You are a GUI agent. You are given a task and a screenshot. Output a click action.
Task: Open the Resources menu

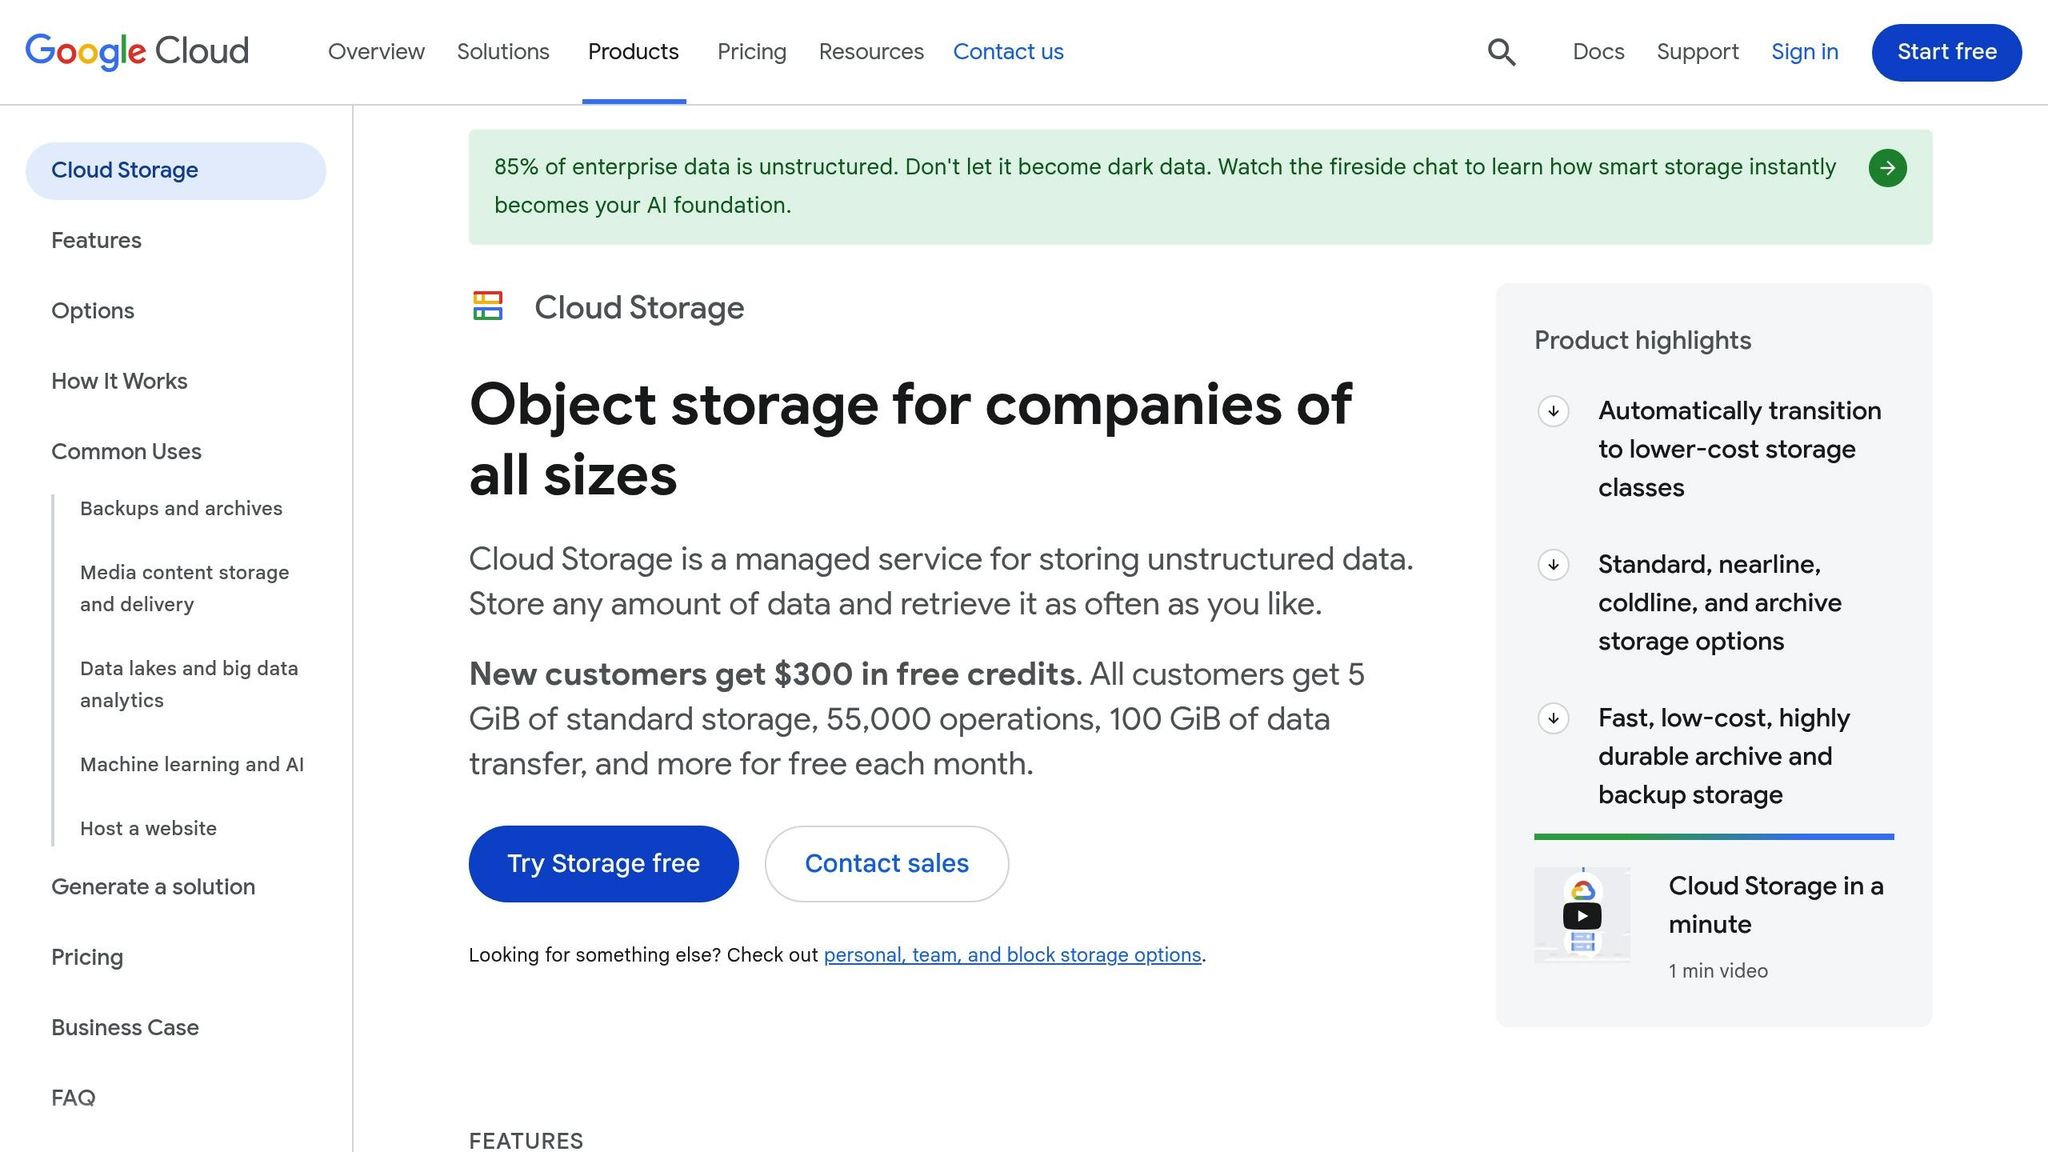[x=870, y=51]
